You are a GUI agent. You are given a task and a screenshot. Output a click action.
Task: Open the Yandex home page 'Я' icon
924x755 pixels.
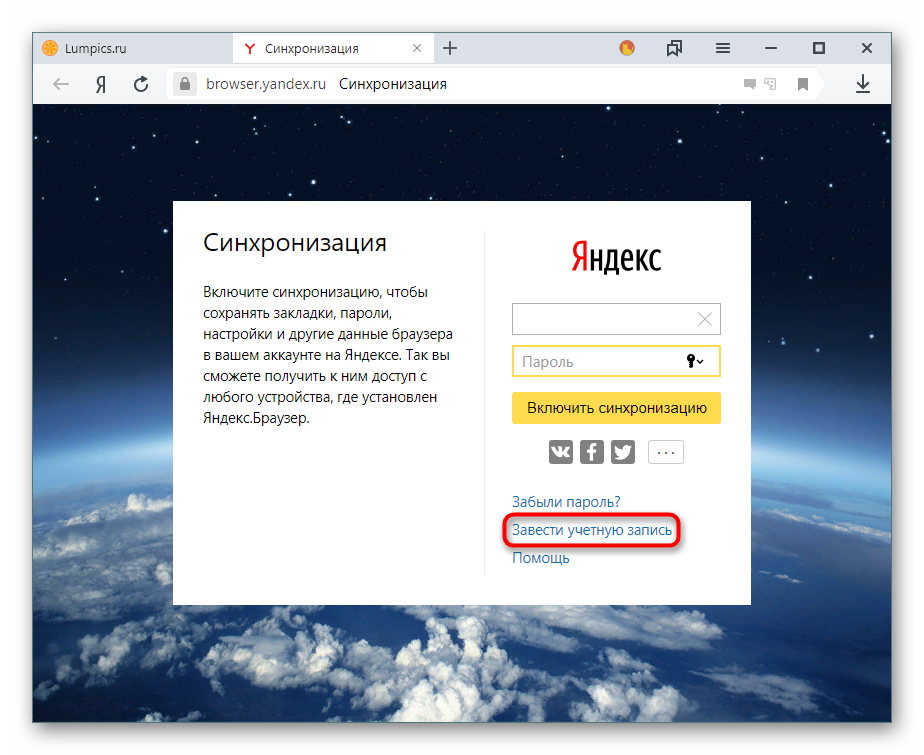(101, 85)
